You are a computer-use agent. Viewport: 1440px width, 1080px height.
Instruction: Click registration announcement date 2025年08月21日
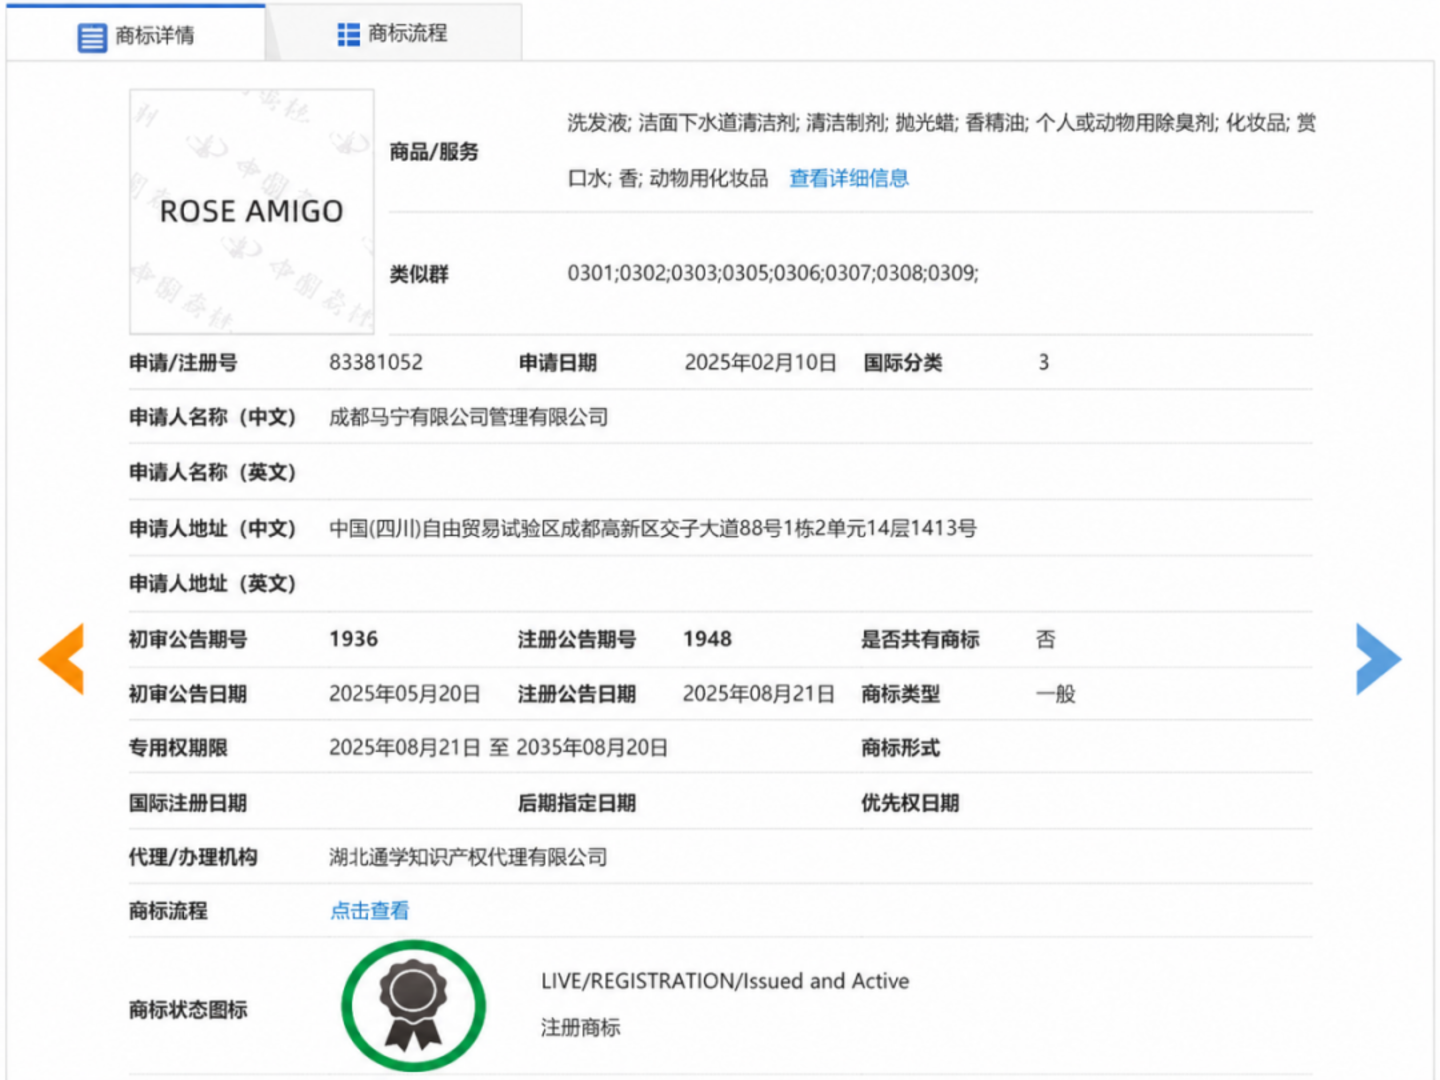click(759, 694)
